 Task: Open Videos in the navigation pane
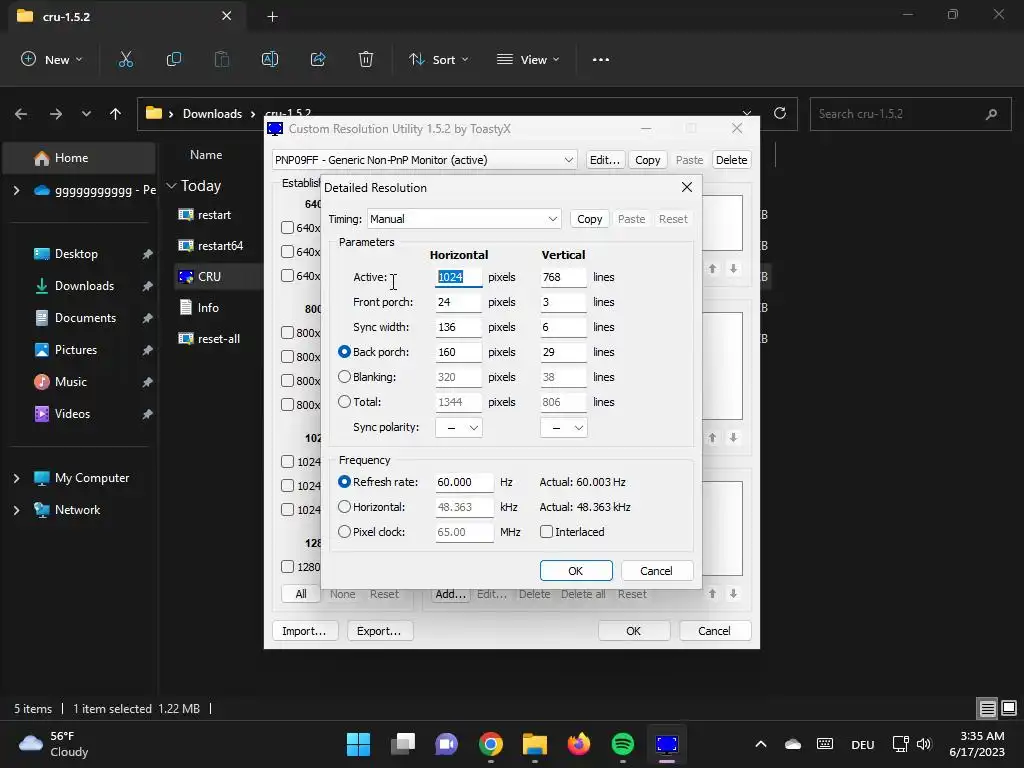tap(72, 414)
